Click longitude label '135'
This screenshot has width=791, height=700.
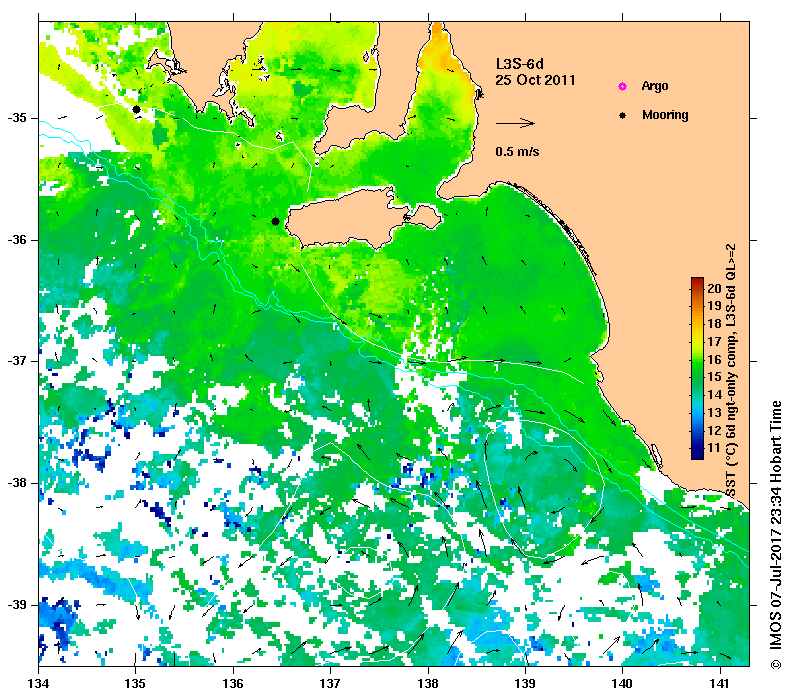click(135, 683)
